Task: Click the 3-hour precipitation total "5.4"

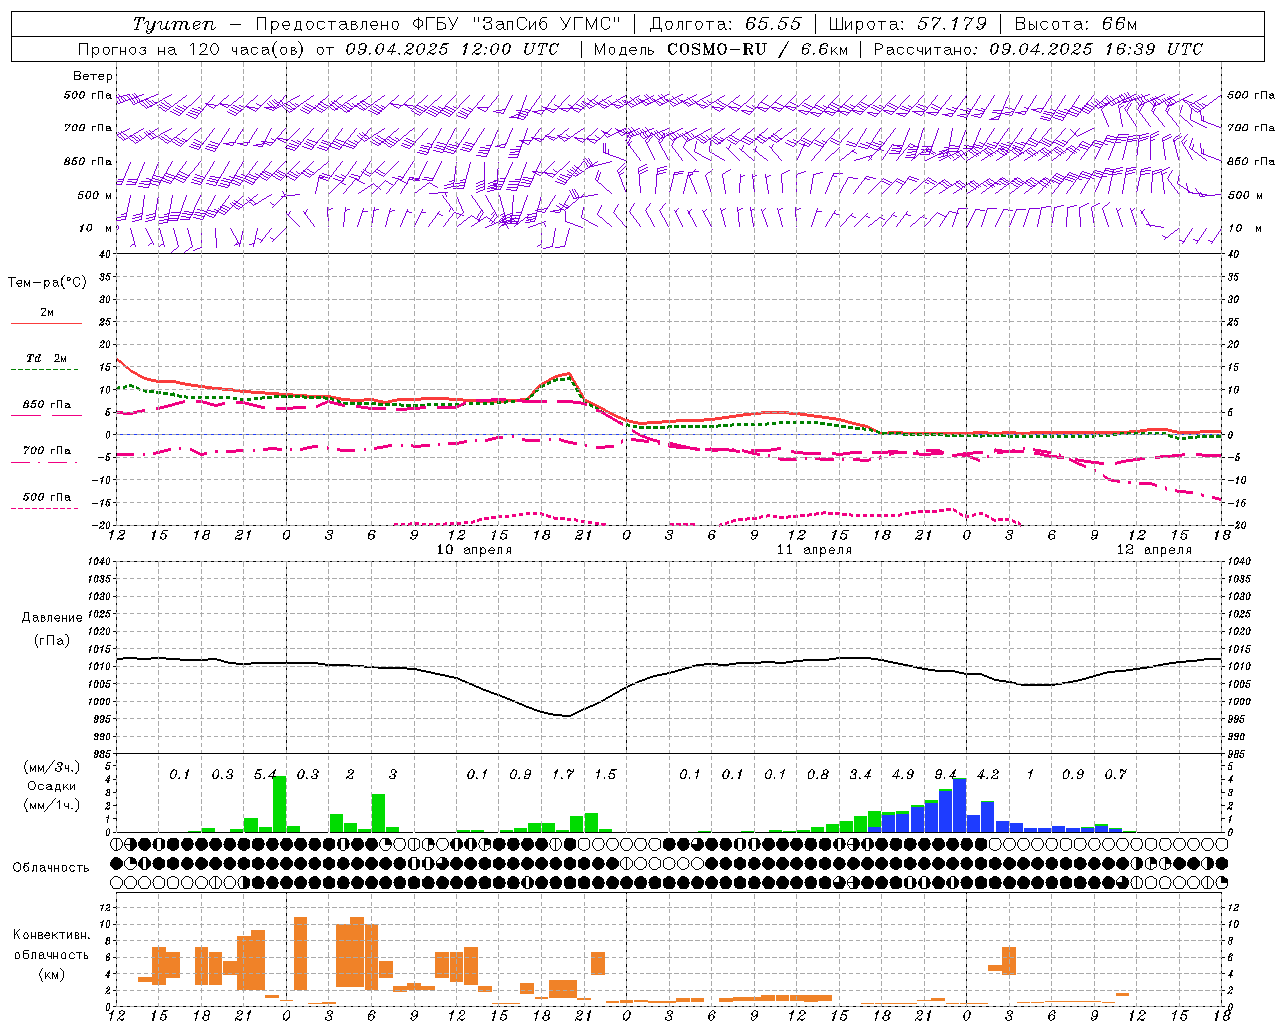Action: coord(265,774)
